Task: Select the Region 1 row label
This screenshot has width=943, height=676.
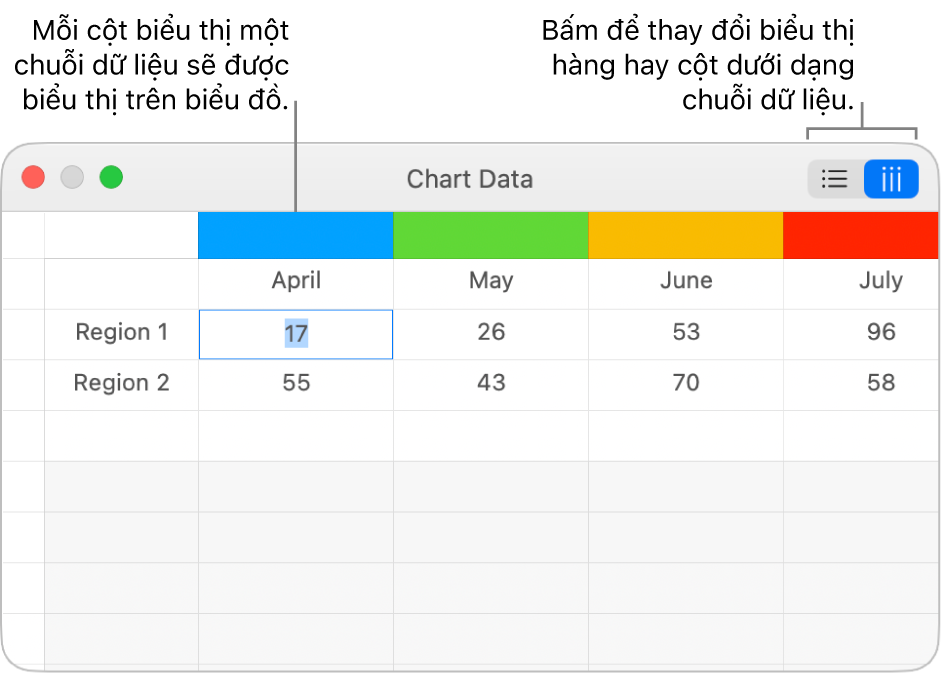Action: tap(122, 332)
